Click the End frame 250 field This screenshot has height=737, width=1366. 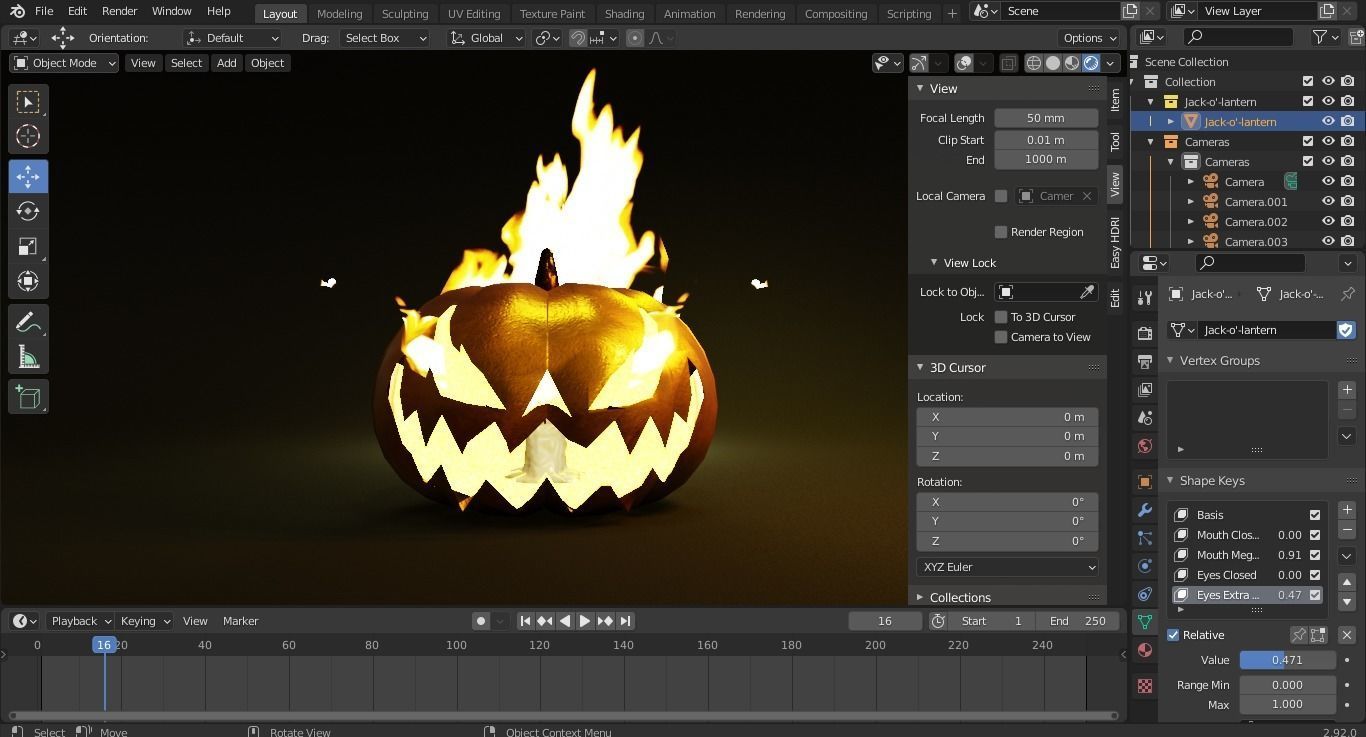point(1078,621)
